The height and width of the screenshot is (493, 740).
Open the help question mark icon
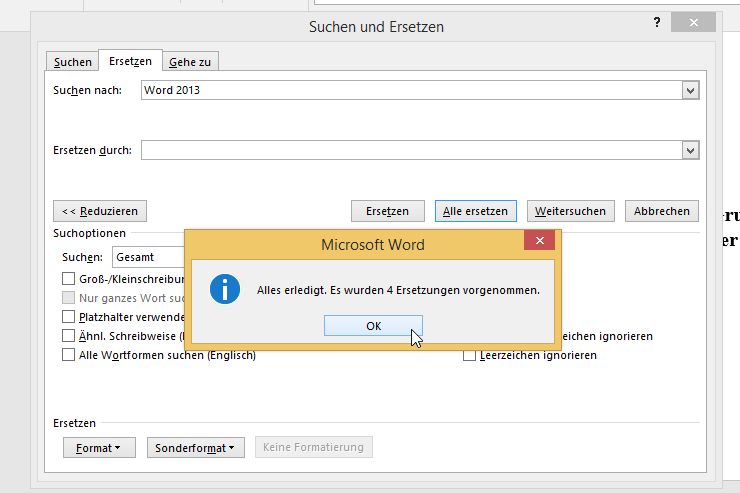(657, 22)
